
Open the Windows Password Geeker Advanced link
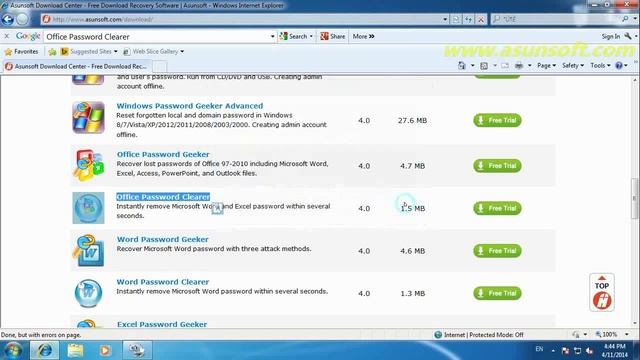click(190, 106)
